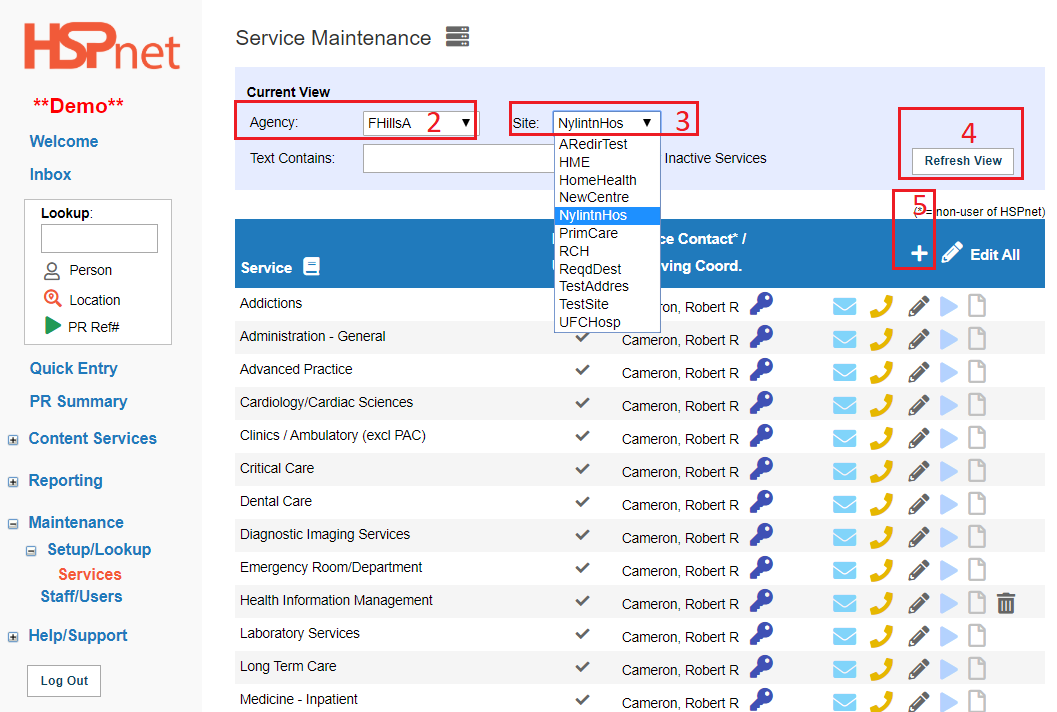Screen dimensions: 1057x712
Task: Click the envelope icon for Addictions
Action: point(845,307)
